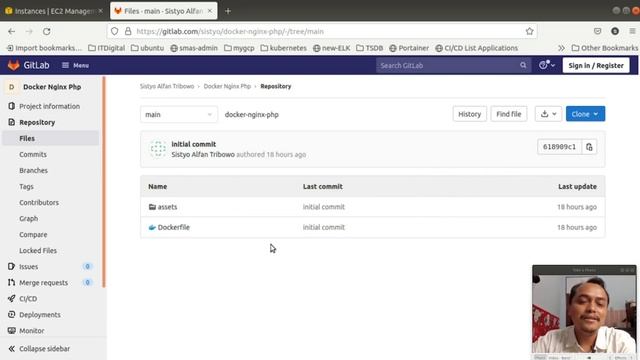Click the browser forward arrow
The height and width of the screenshot is (360, 640).
coord(29,31)
